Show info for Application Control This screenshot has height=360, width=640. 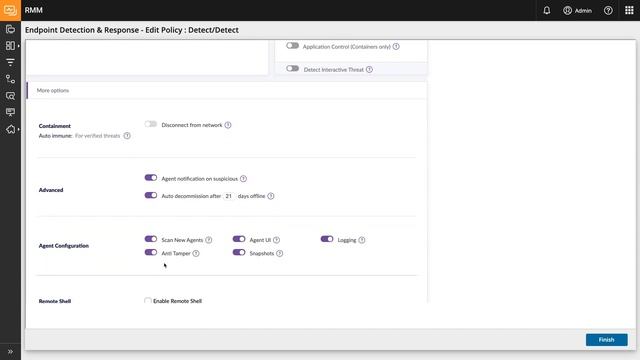[396, 47]
